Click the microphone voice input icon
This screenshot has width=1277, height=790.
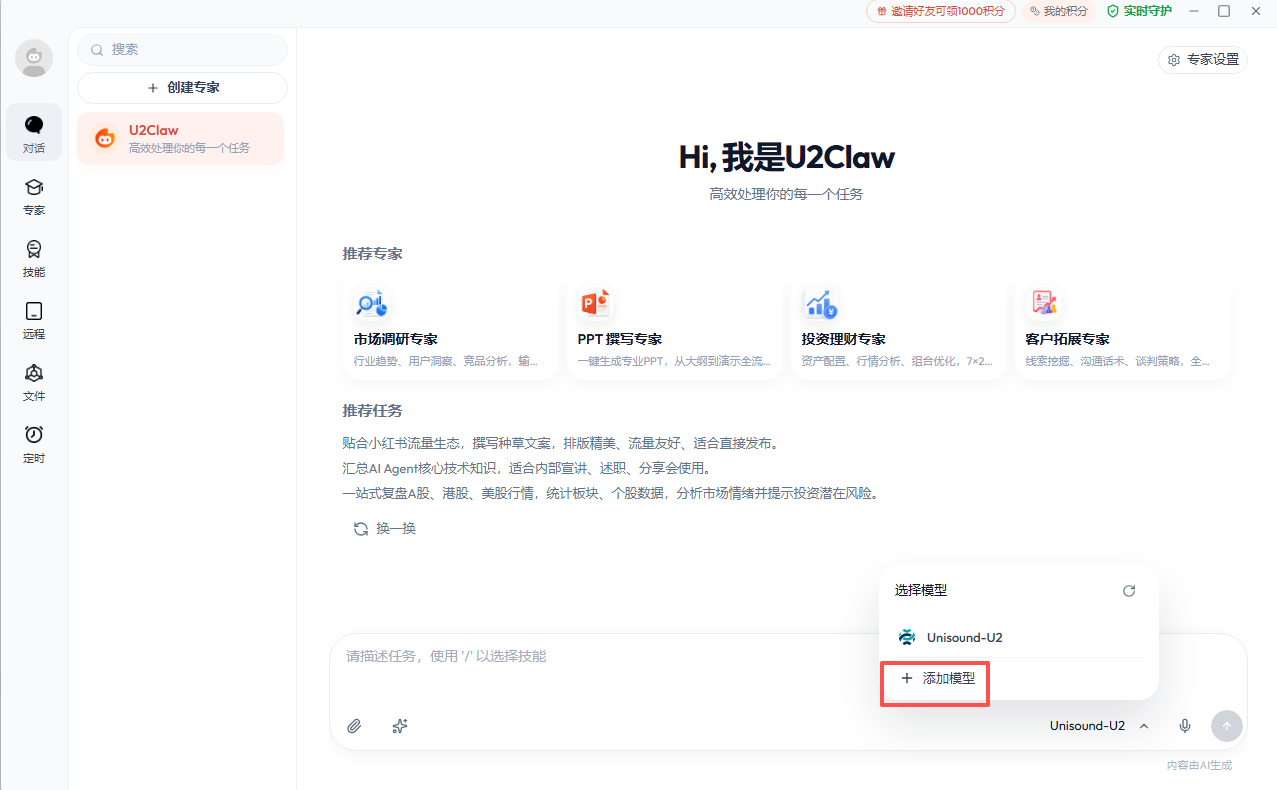click(1185, 726)
